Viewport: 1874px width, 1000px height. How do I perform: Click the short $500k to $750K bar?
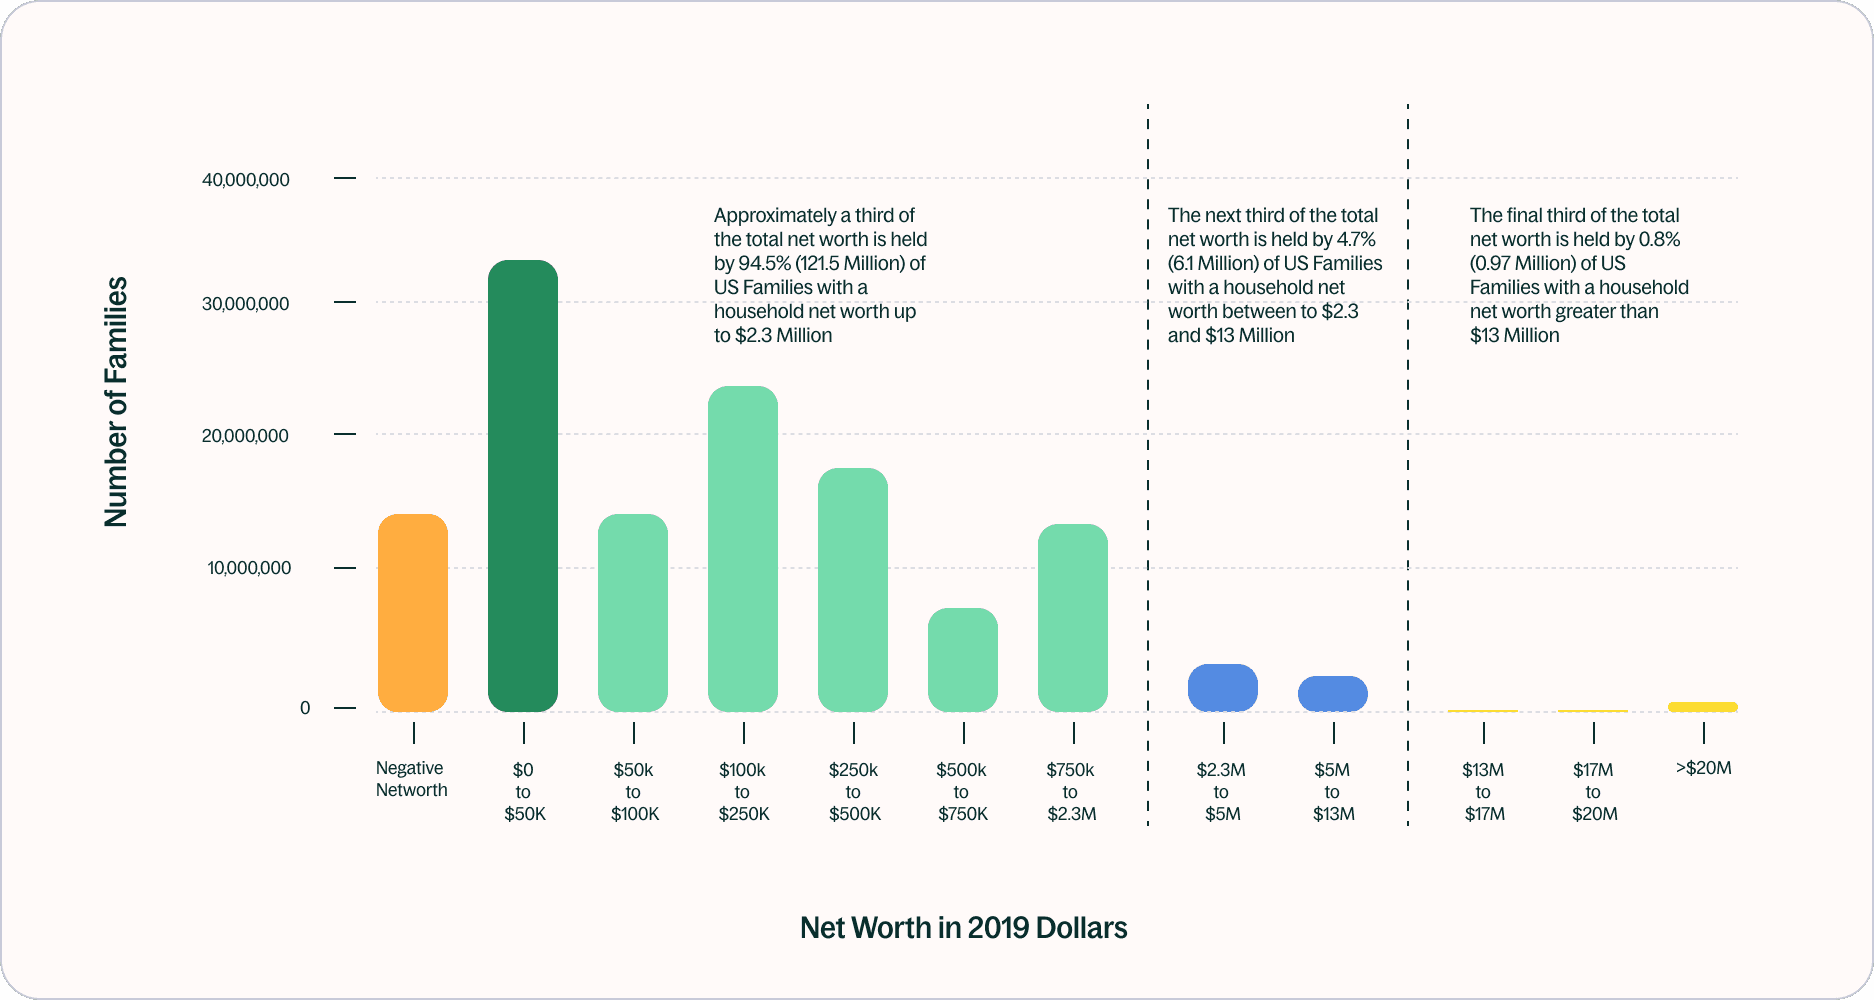click(x=963, y=655)
